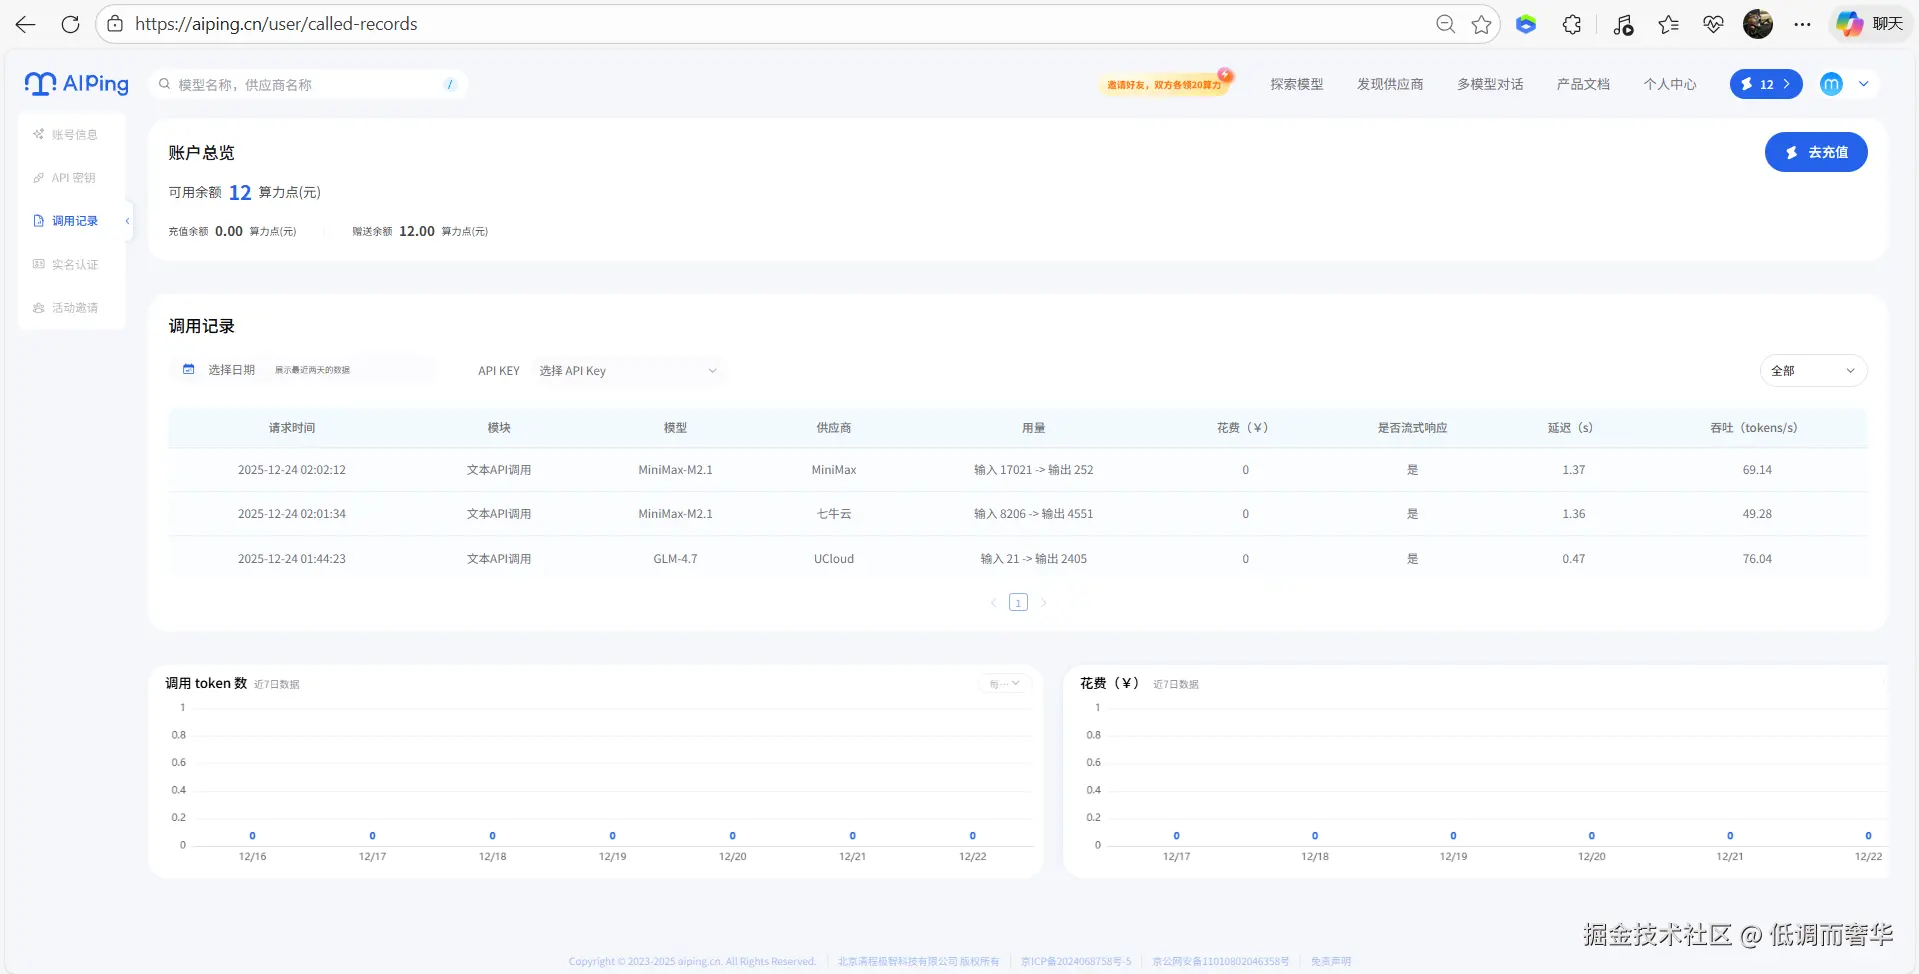Go to the previous page arrow in pagination
The width and height of the screenshot is (1919, 974).
[993, 602]
